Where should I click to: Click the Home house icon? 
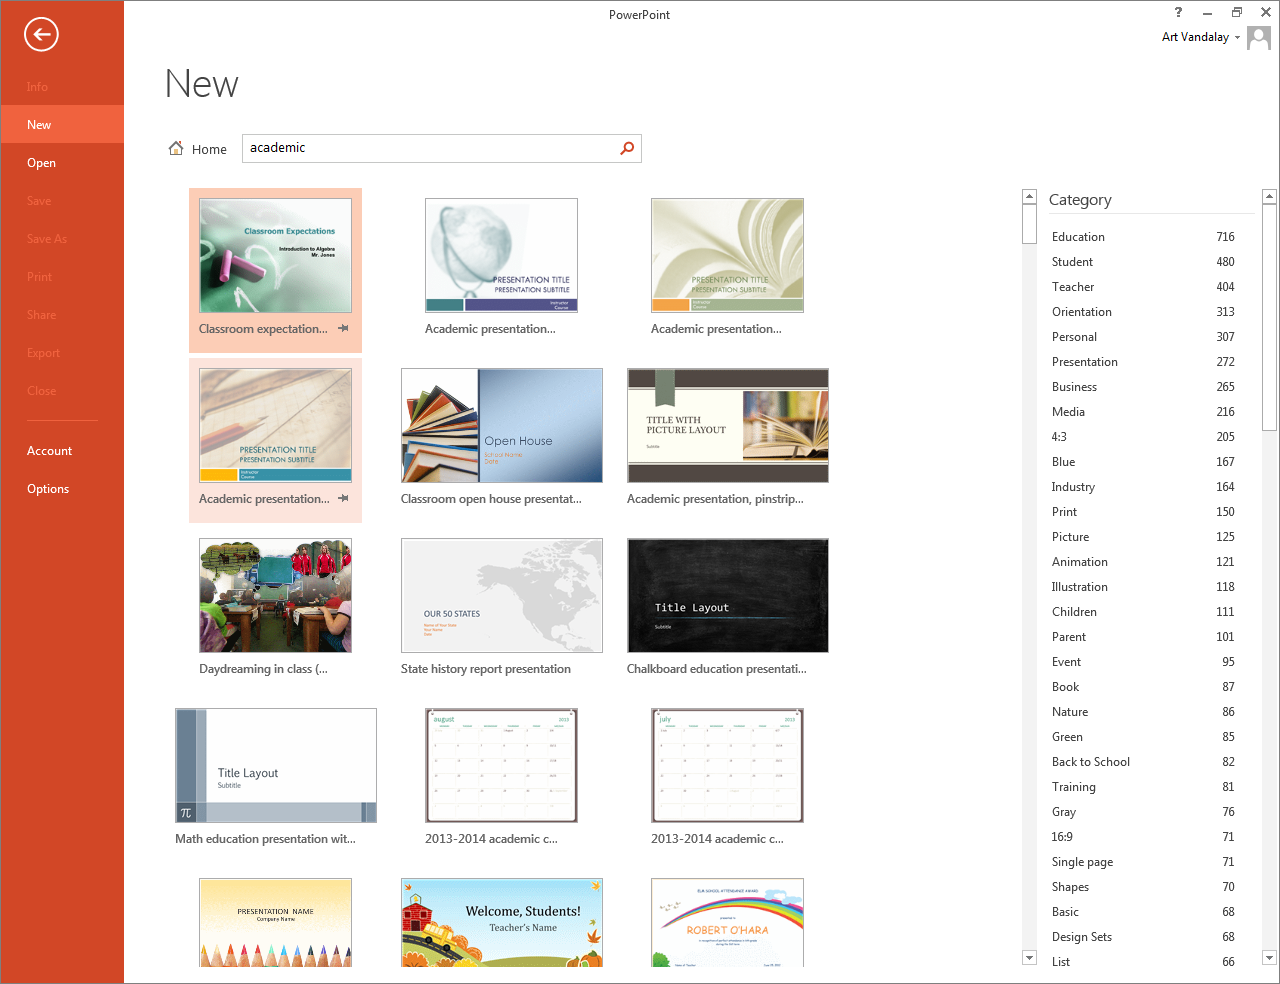pyautogui.click(x=176, y=148)
